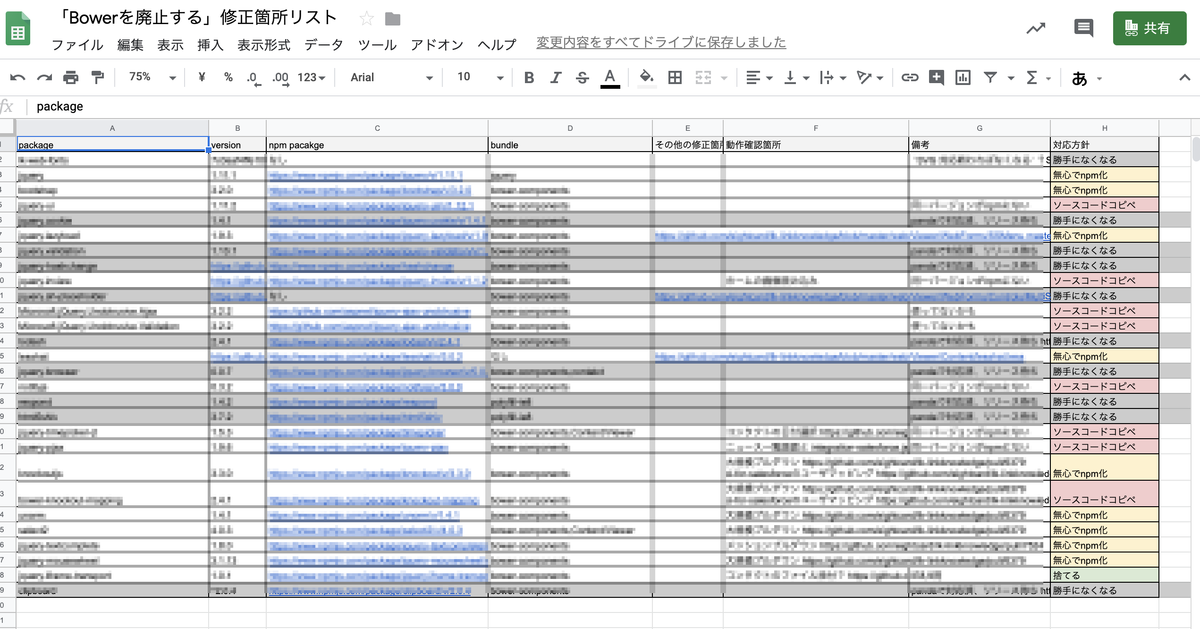Toggle italic formatting
Viewport: 1200px width, 629px height.
[556, 77]
